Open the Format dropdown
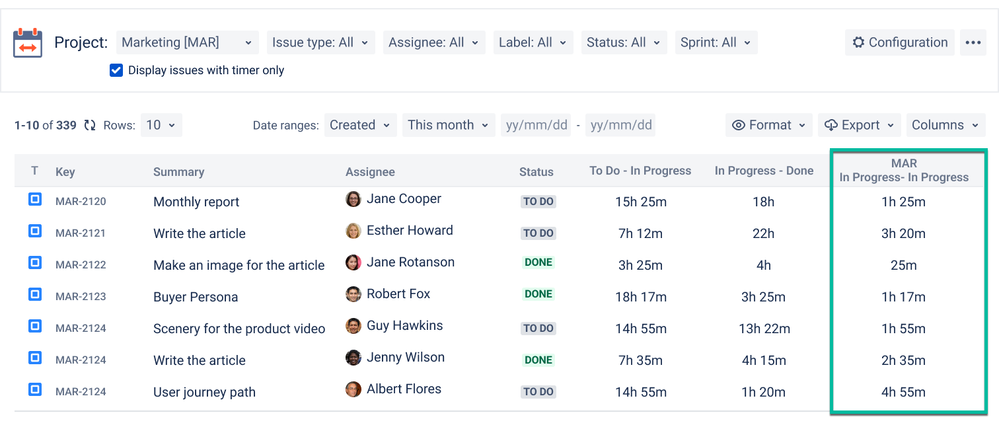 (x=769, y=125)
